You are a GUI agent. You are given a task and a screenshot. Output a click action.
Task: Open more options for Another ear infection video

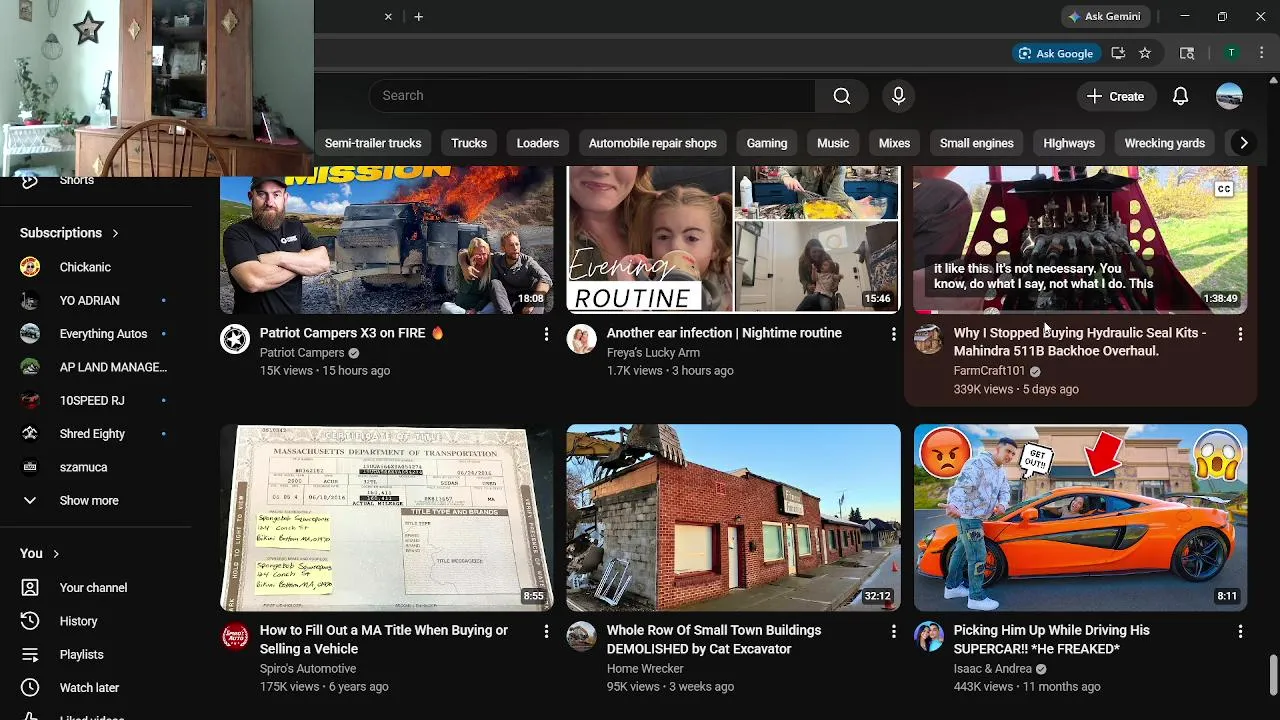click(x=893, y=334)
